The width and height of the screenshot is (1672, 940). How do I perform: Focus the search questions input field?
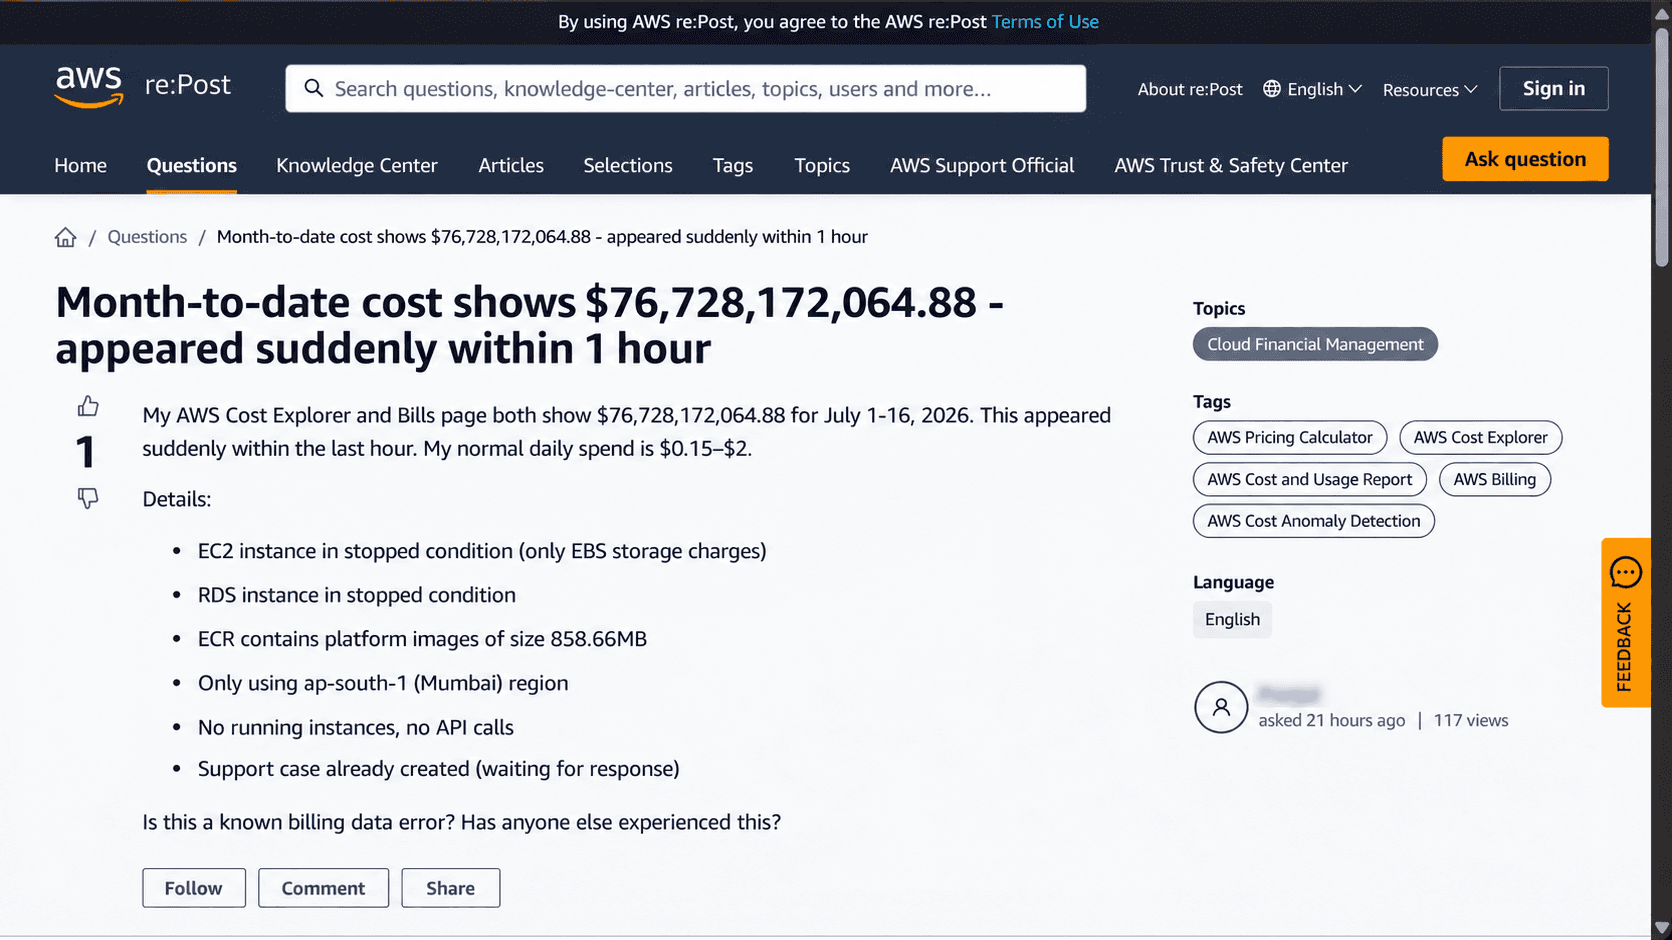(x=685, y=88)
